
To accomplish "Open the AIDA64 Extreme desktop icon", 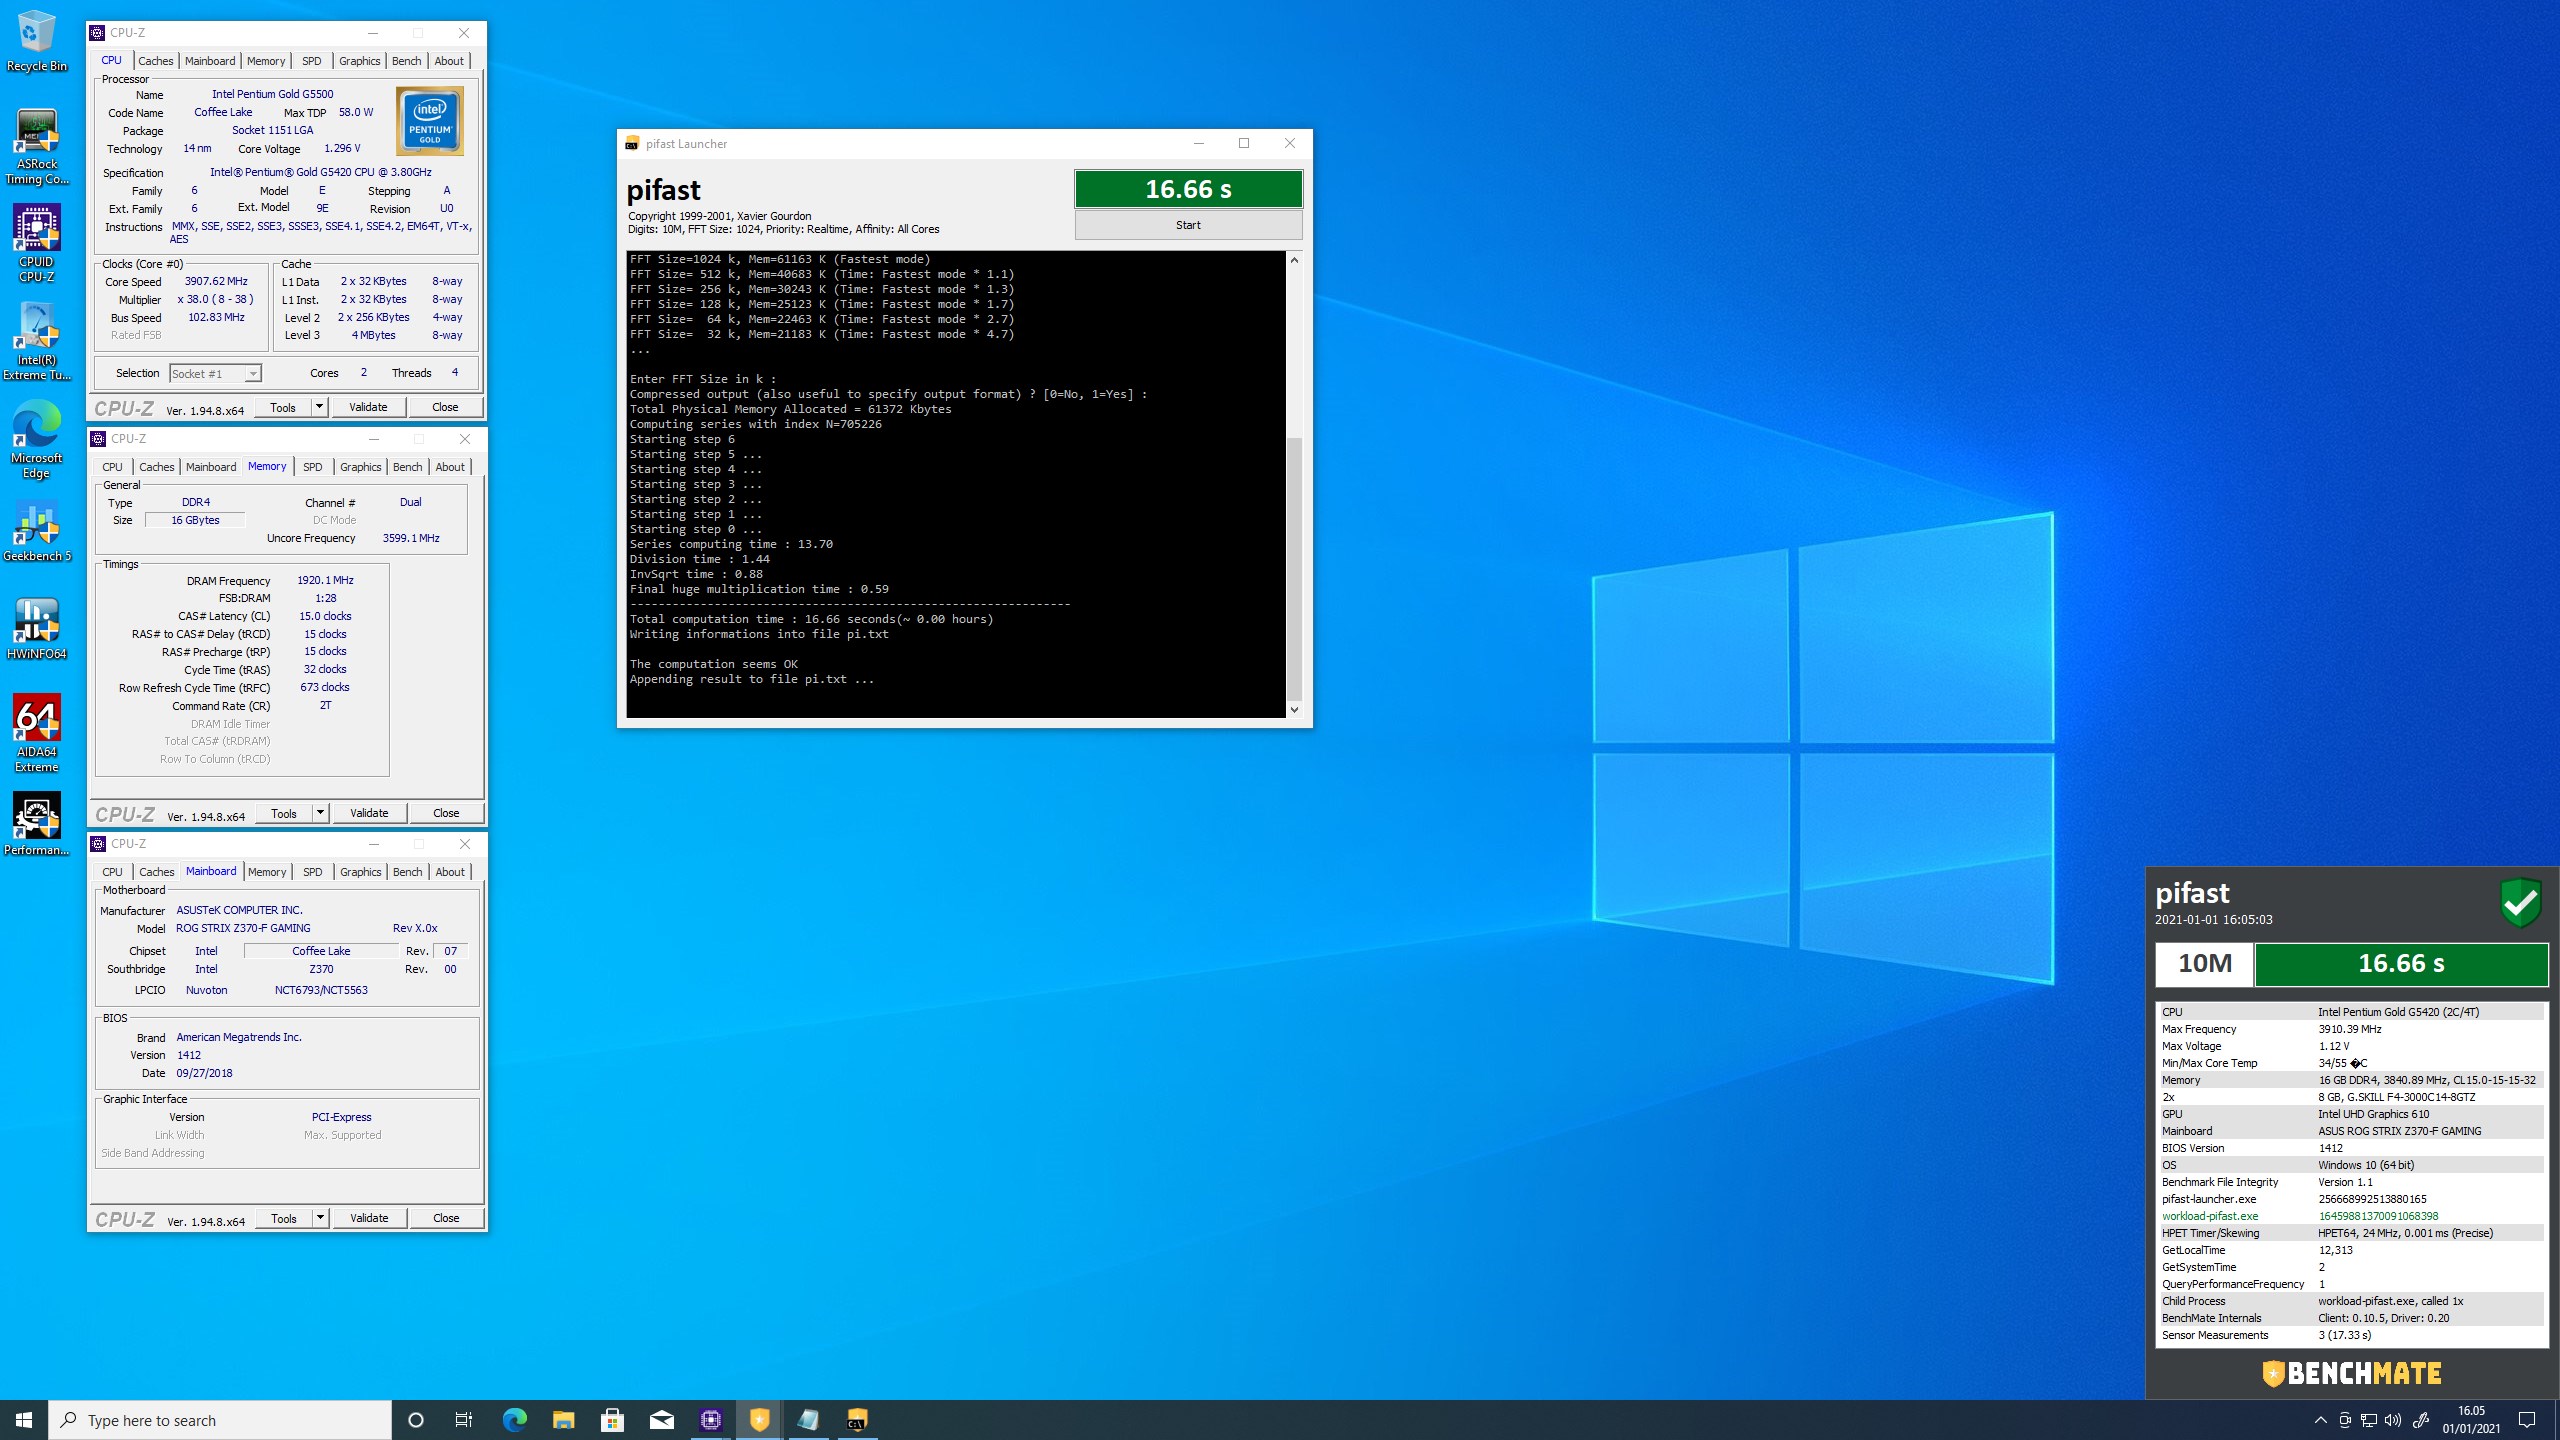I will point(37,734).
